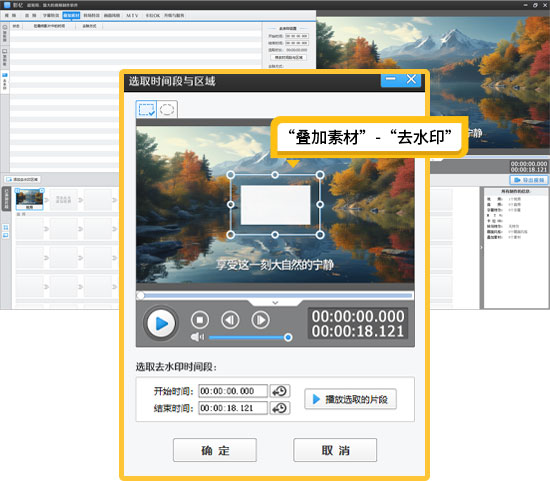The height and width of the screenshot is (481, 550).
Task: Open the MTV tab in main window
Action: [x=132, y=15]
